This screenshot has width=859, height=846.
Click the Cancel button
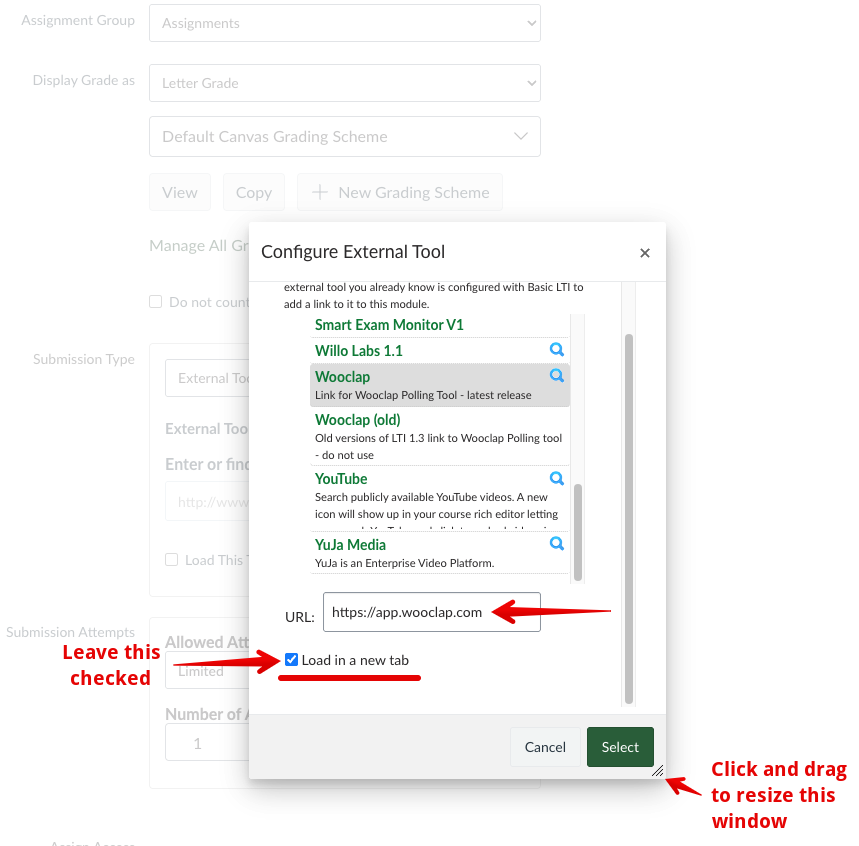coord(545,747)
